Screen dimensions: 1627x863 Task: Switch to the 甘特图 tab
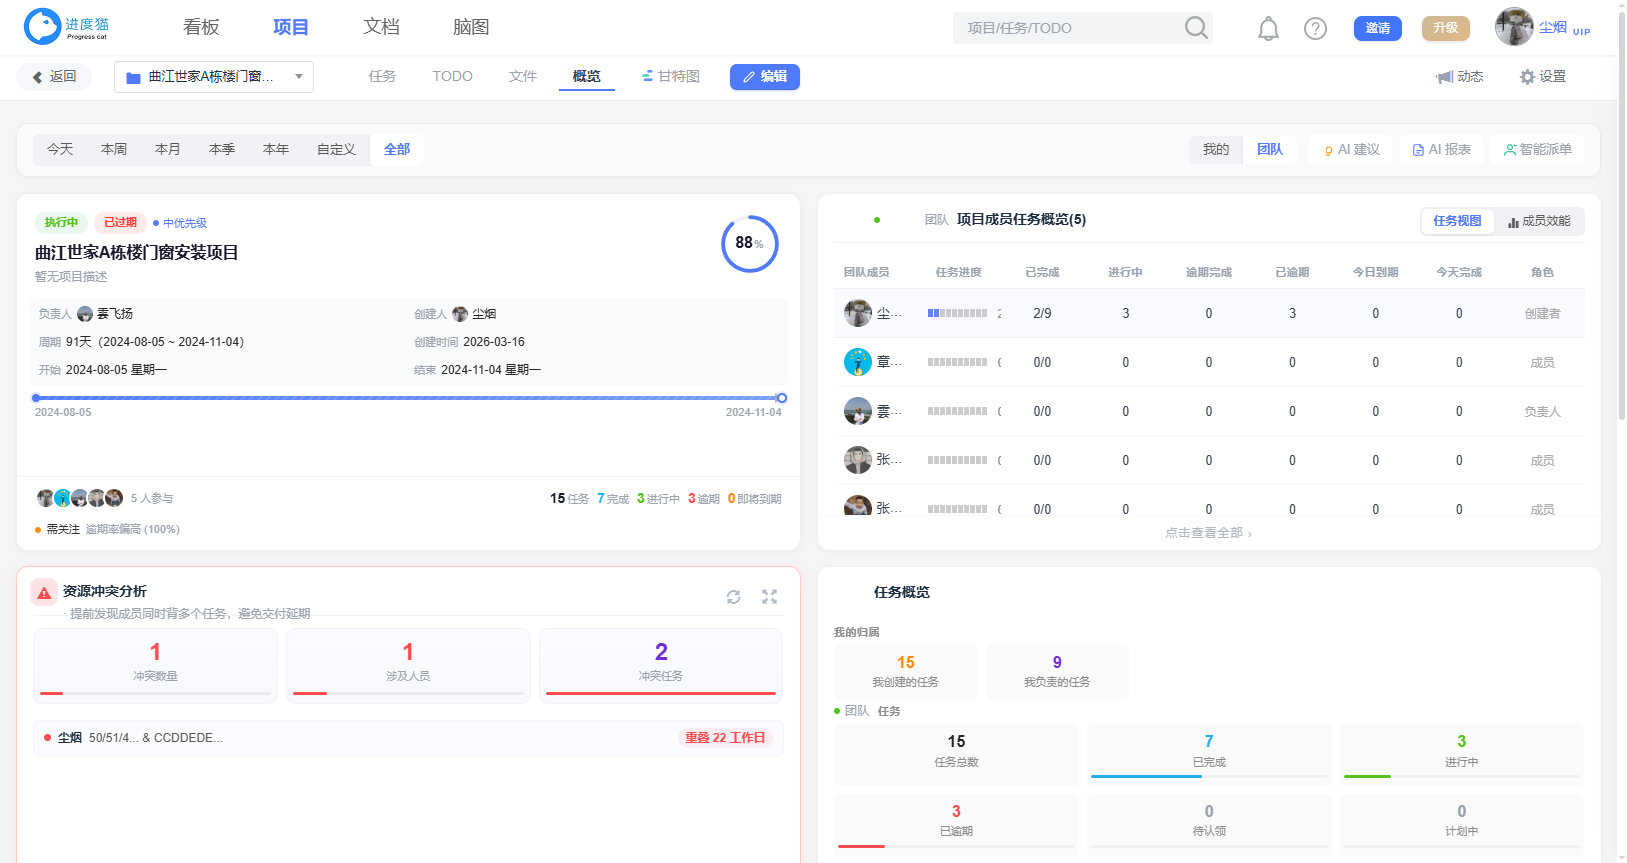[x=671, y=77]
